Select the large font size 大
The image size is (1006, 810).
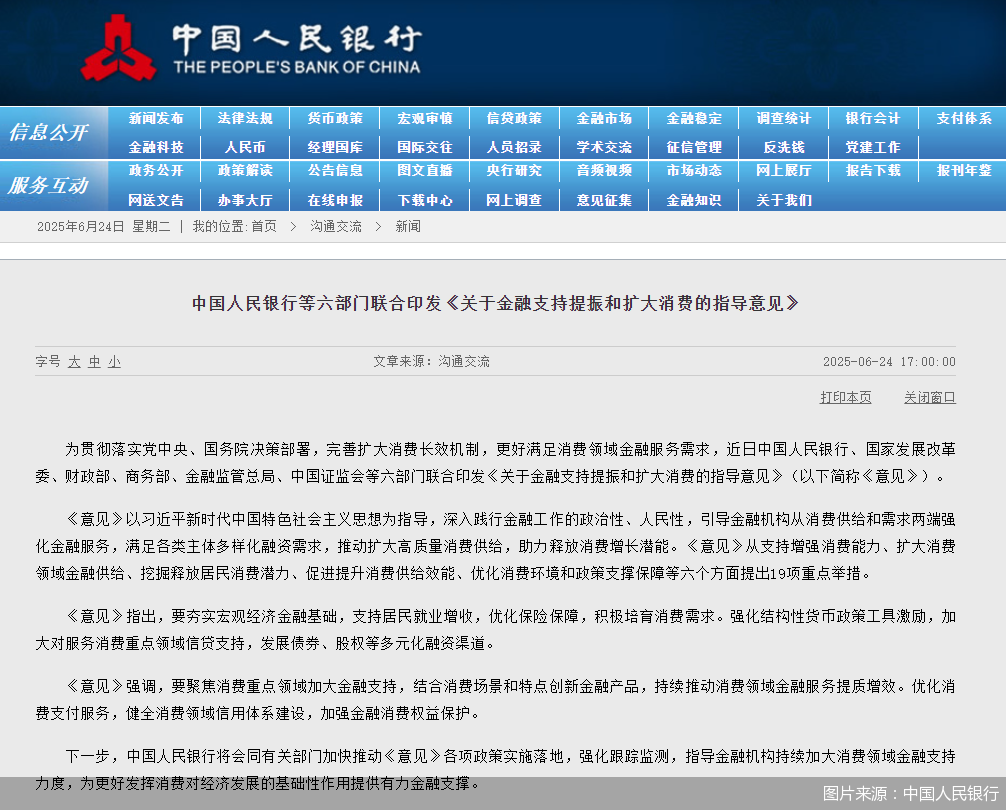[74, 361]
